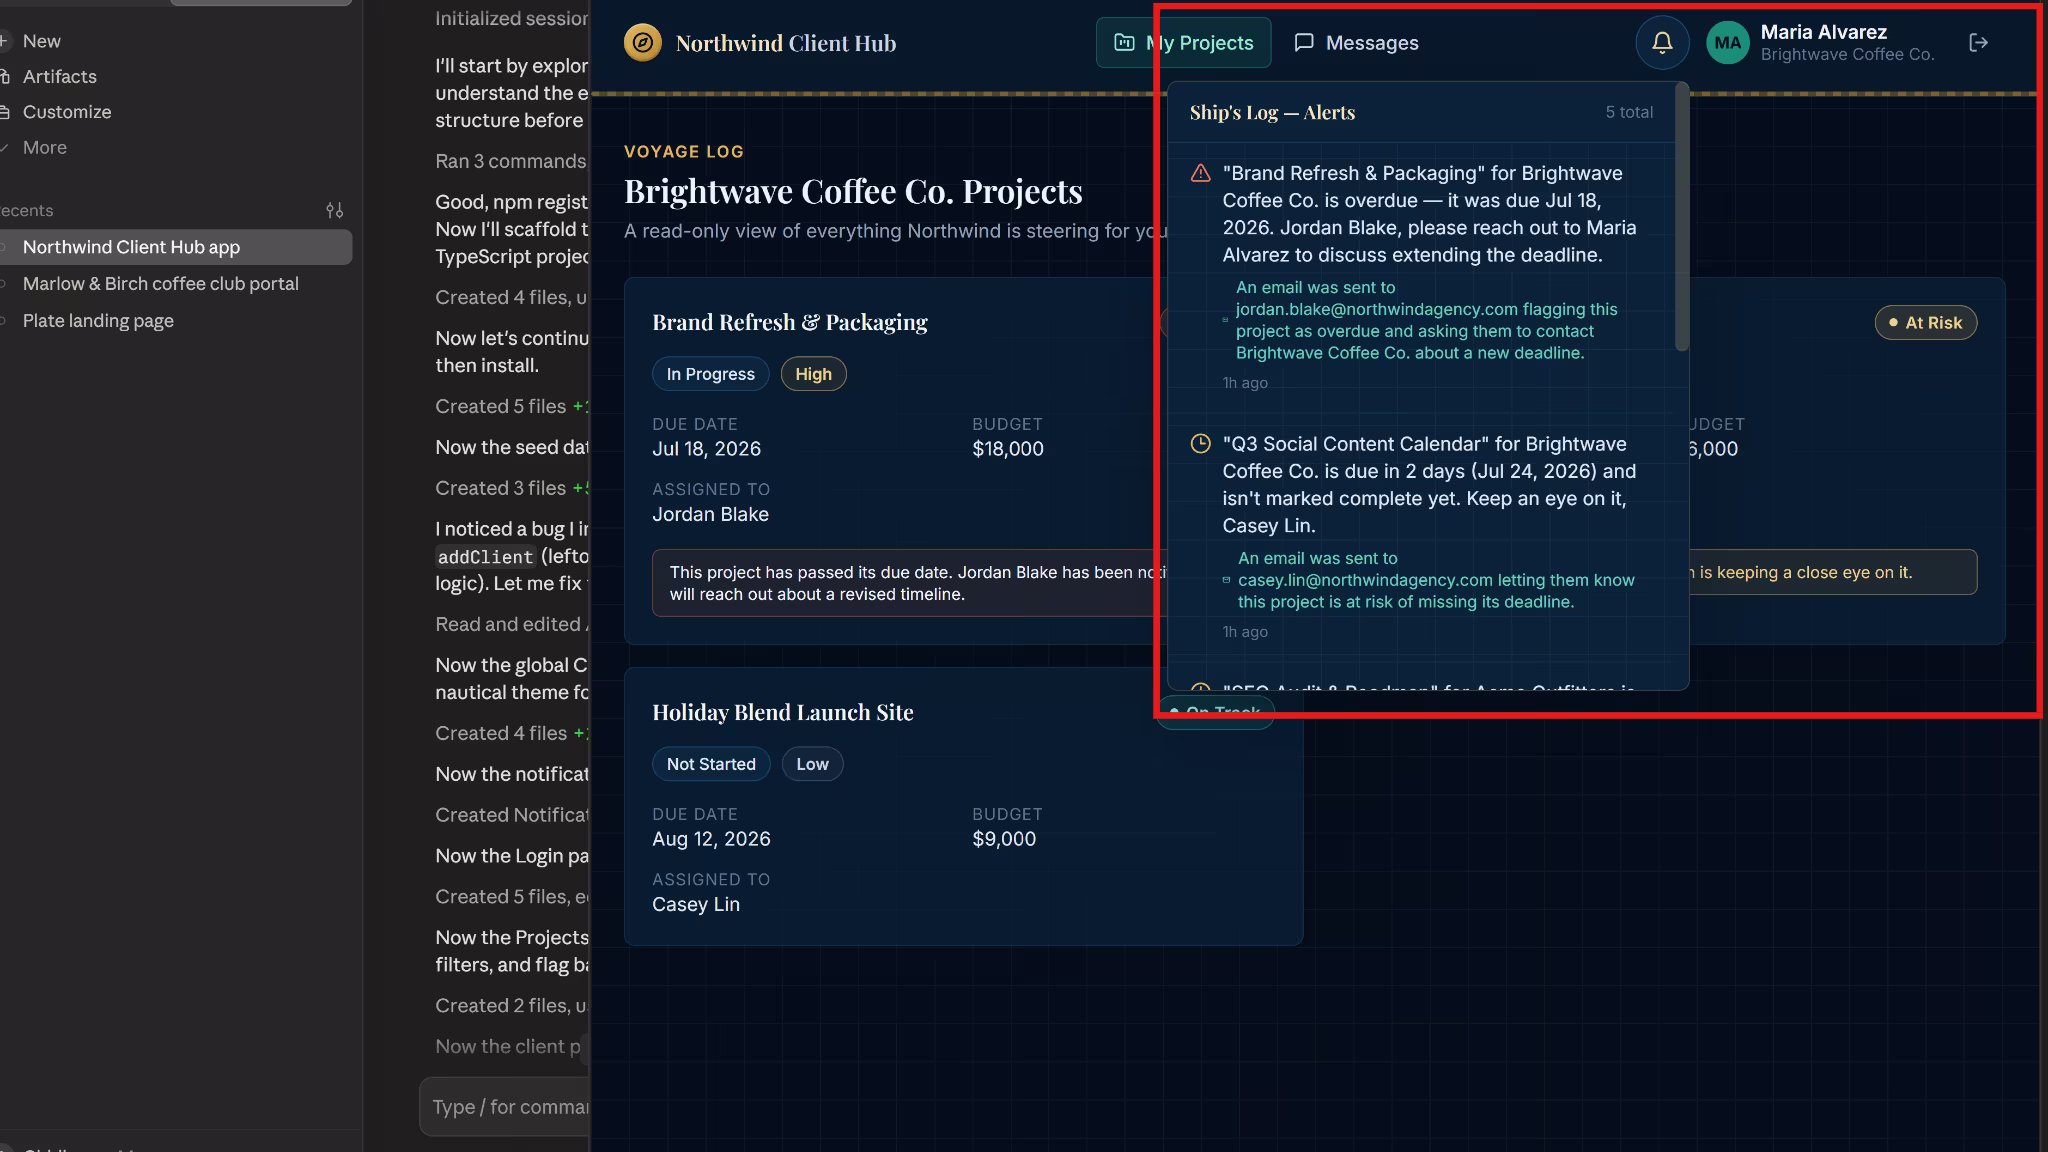
Task: Open the Holiday Blend Launch Site title
Action: 783,712
